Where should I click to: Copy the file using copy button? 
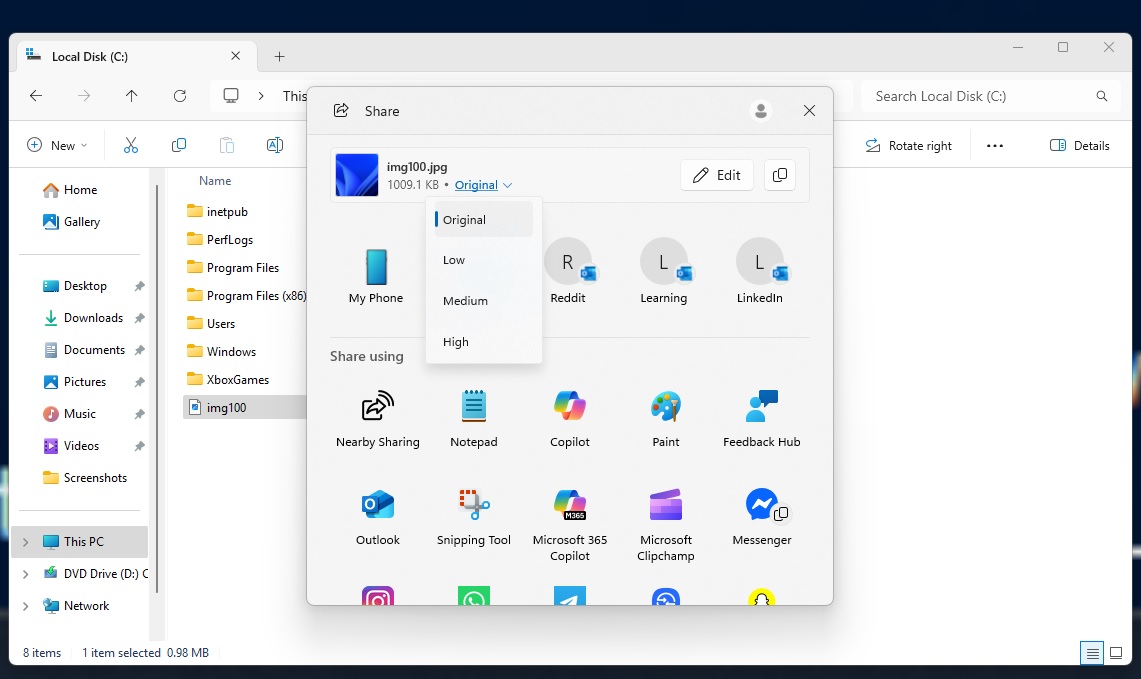pyautogui.click(x=780, y=175)
